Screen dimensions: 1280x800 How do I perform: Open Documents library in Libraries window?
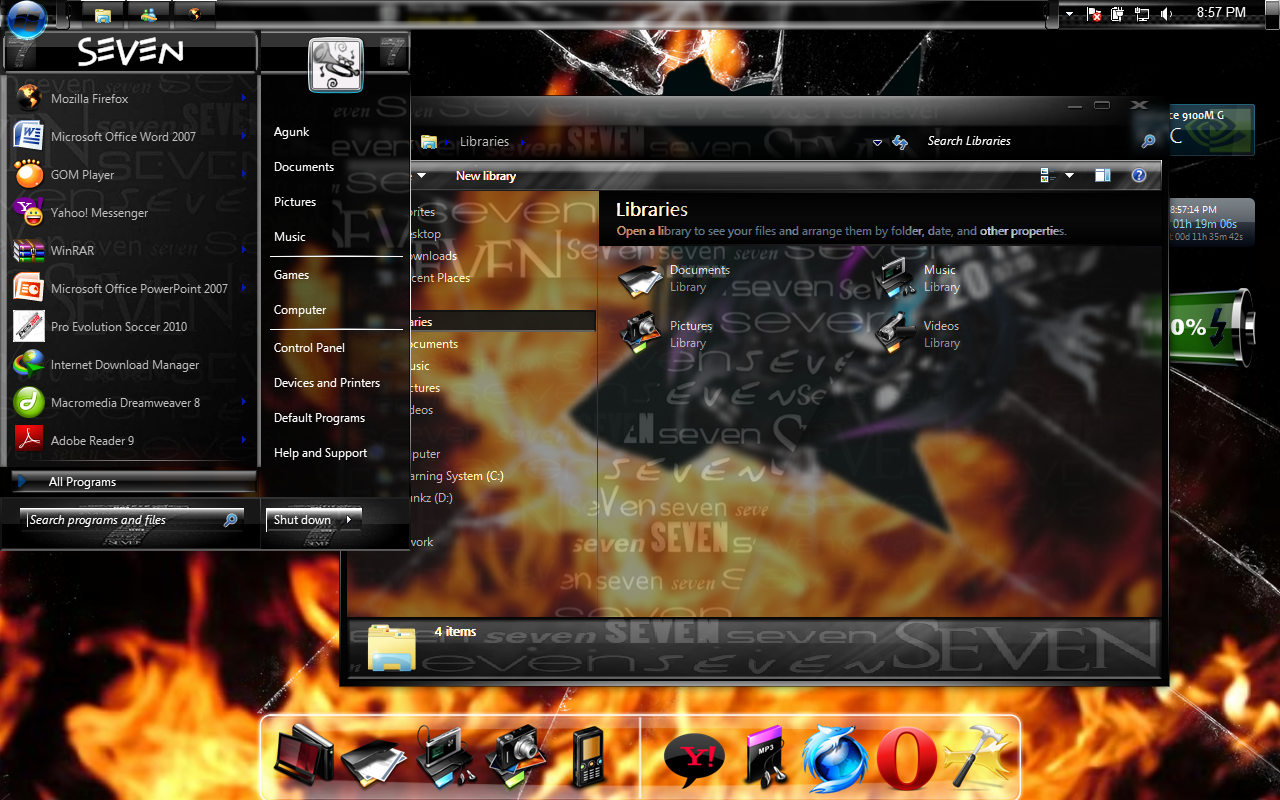click(x=675, y=278)
